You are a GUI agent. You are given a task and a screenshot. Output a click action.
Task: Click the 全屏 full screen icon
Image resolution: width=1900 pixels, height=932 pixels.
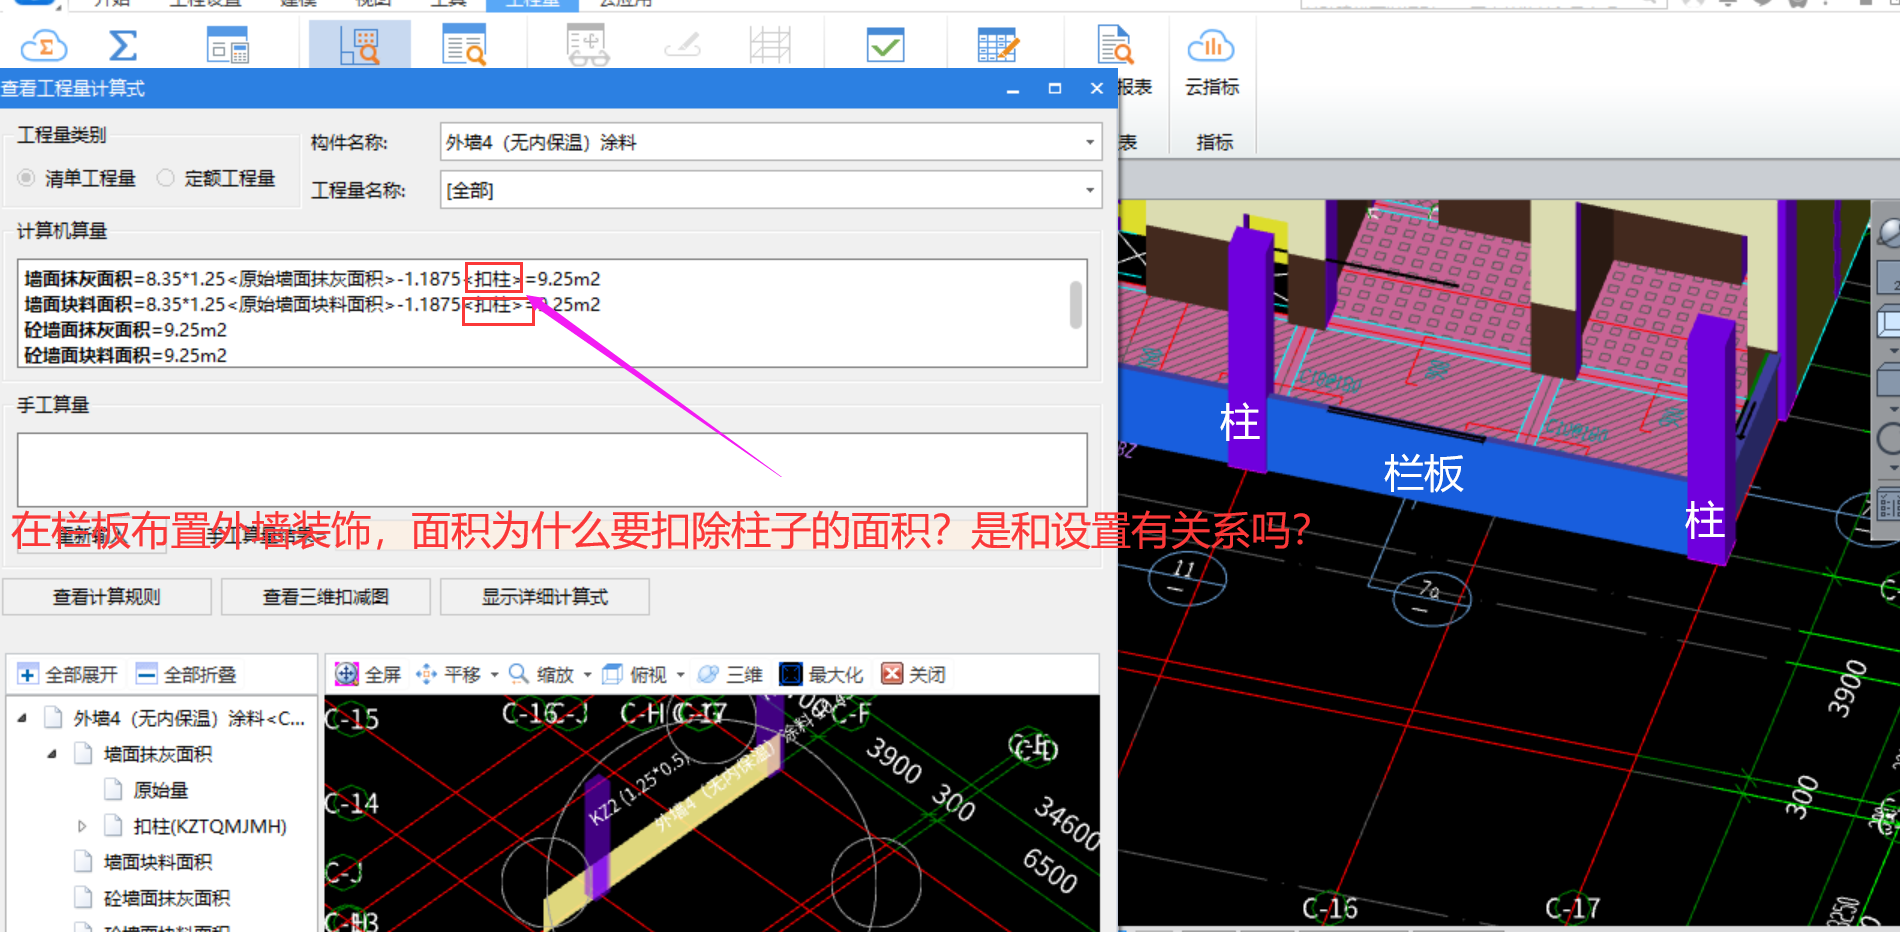point(346,674)
